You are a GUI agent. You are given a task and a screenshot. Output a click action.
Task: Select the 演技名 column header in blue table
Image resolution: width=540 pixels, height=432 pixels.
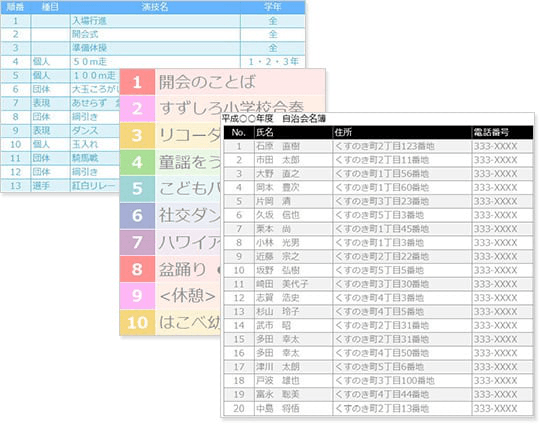(155, 7)
